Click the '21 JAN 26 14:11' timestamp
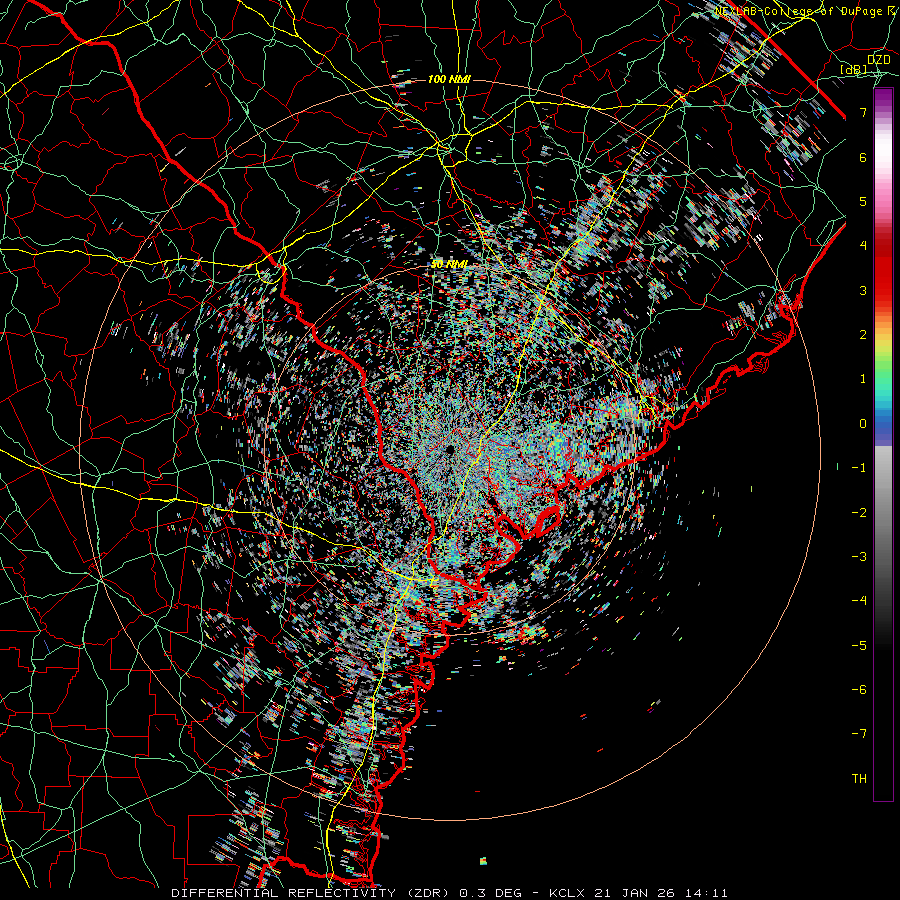900x900 pixels. (x=659, y=893)
